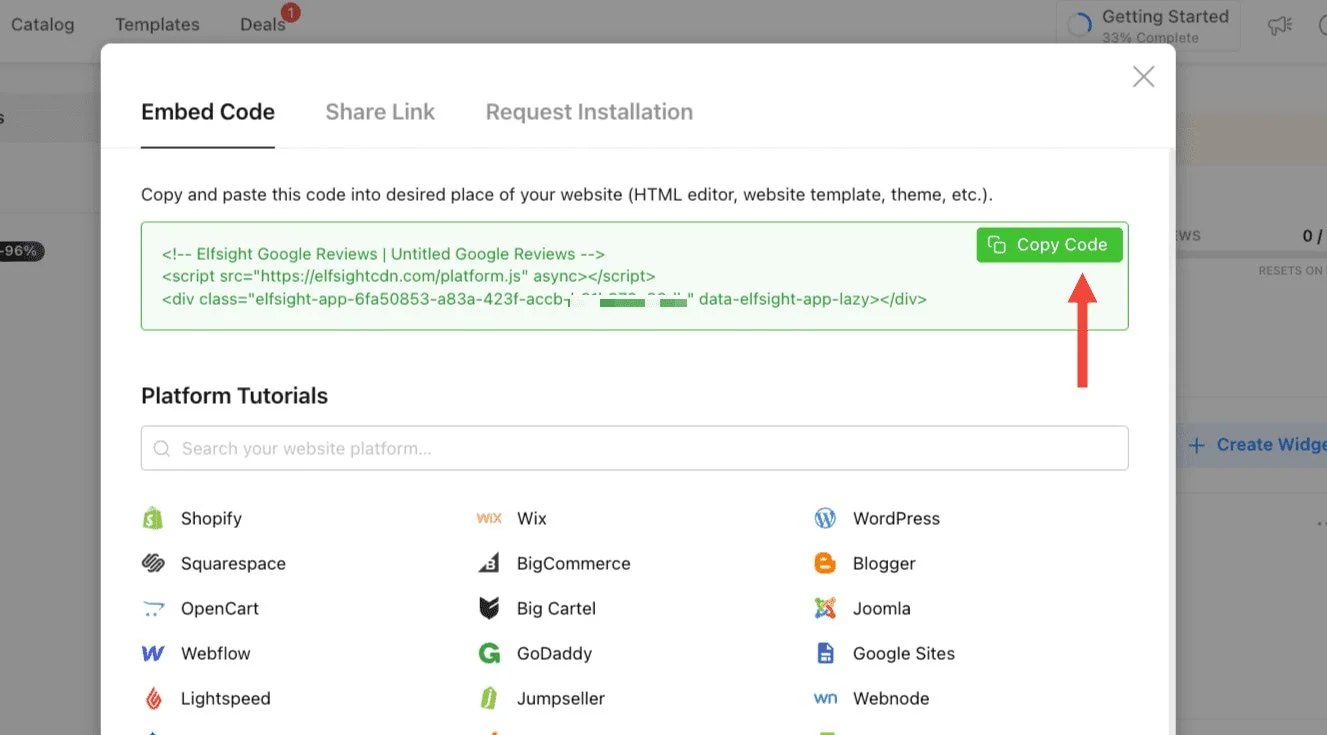Click the megaphone announcements icon
This screenshot has width=1327, height=735.
1279,26
